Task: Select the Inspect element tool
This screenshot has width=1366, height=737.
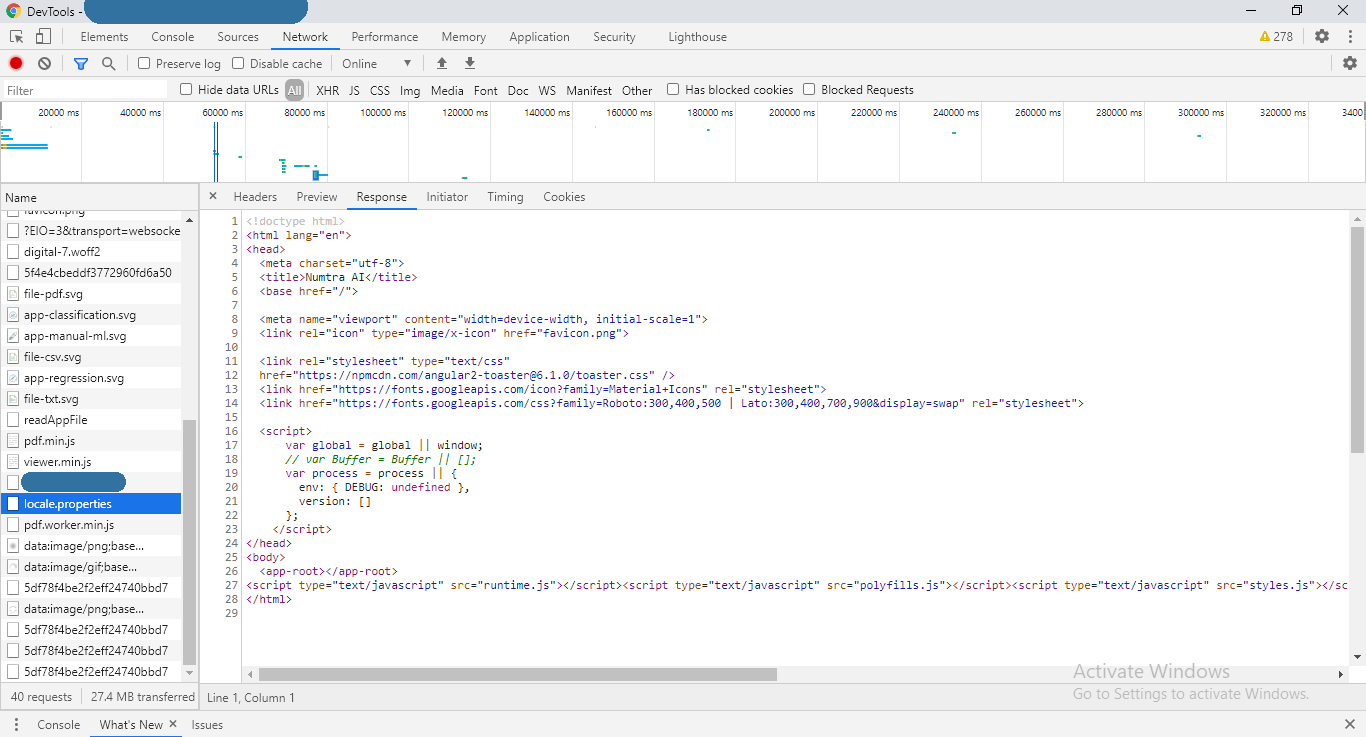Action: point(16,36)
